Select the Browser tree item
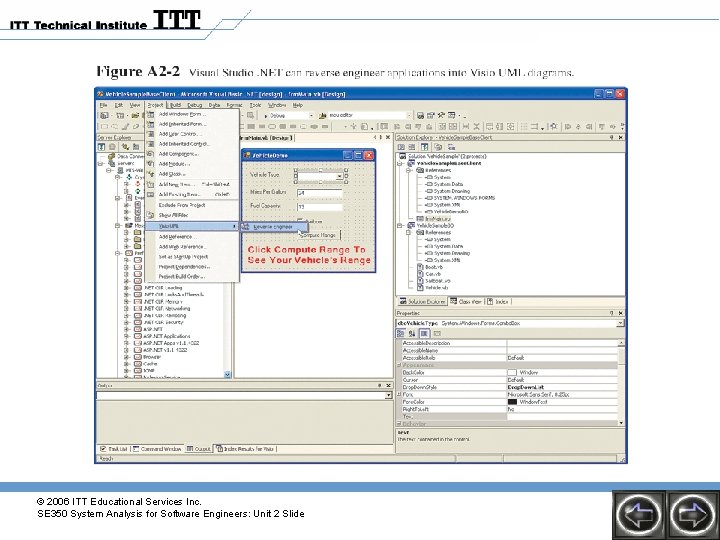 152,357
